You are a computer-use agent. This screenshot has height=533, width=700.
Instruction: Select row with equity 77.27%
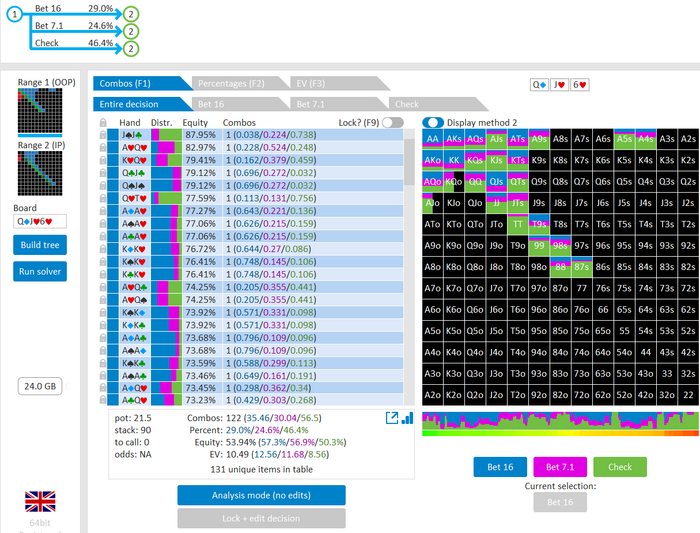pos(255,211)
